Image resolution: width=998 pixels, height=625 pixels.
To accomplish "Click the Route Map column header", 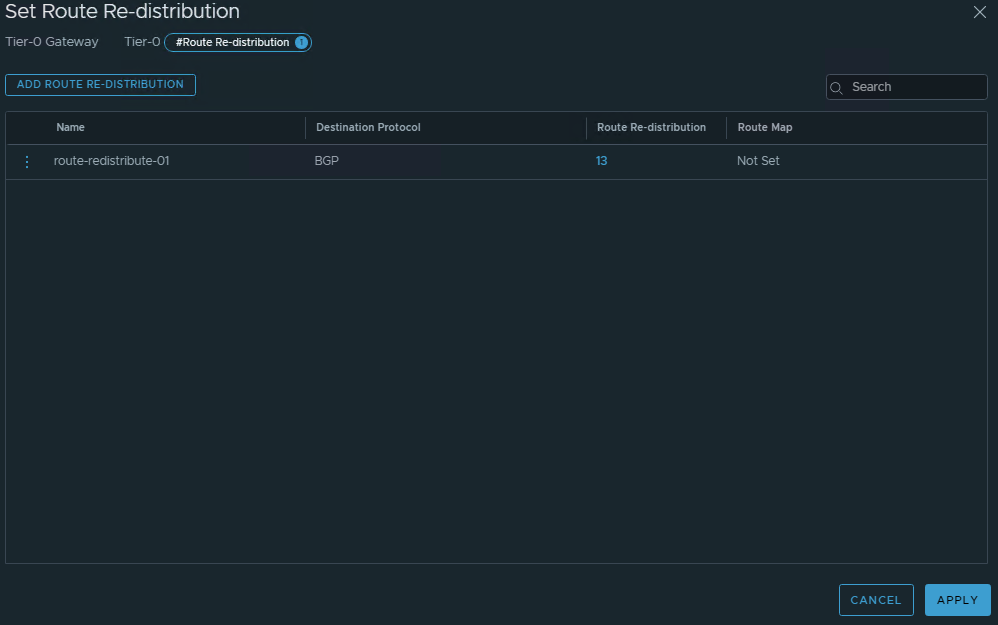I will pyautogui.click(x=765, y=127).
